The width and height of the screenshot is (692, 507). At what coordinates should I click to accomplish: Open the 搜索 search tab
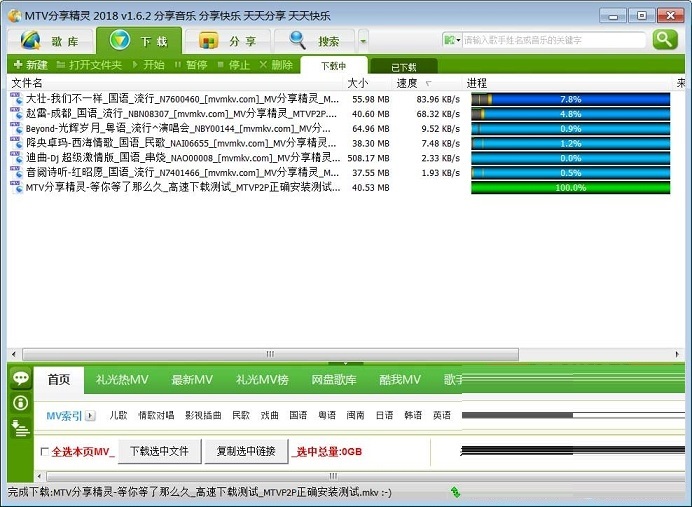[314, 41]
